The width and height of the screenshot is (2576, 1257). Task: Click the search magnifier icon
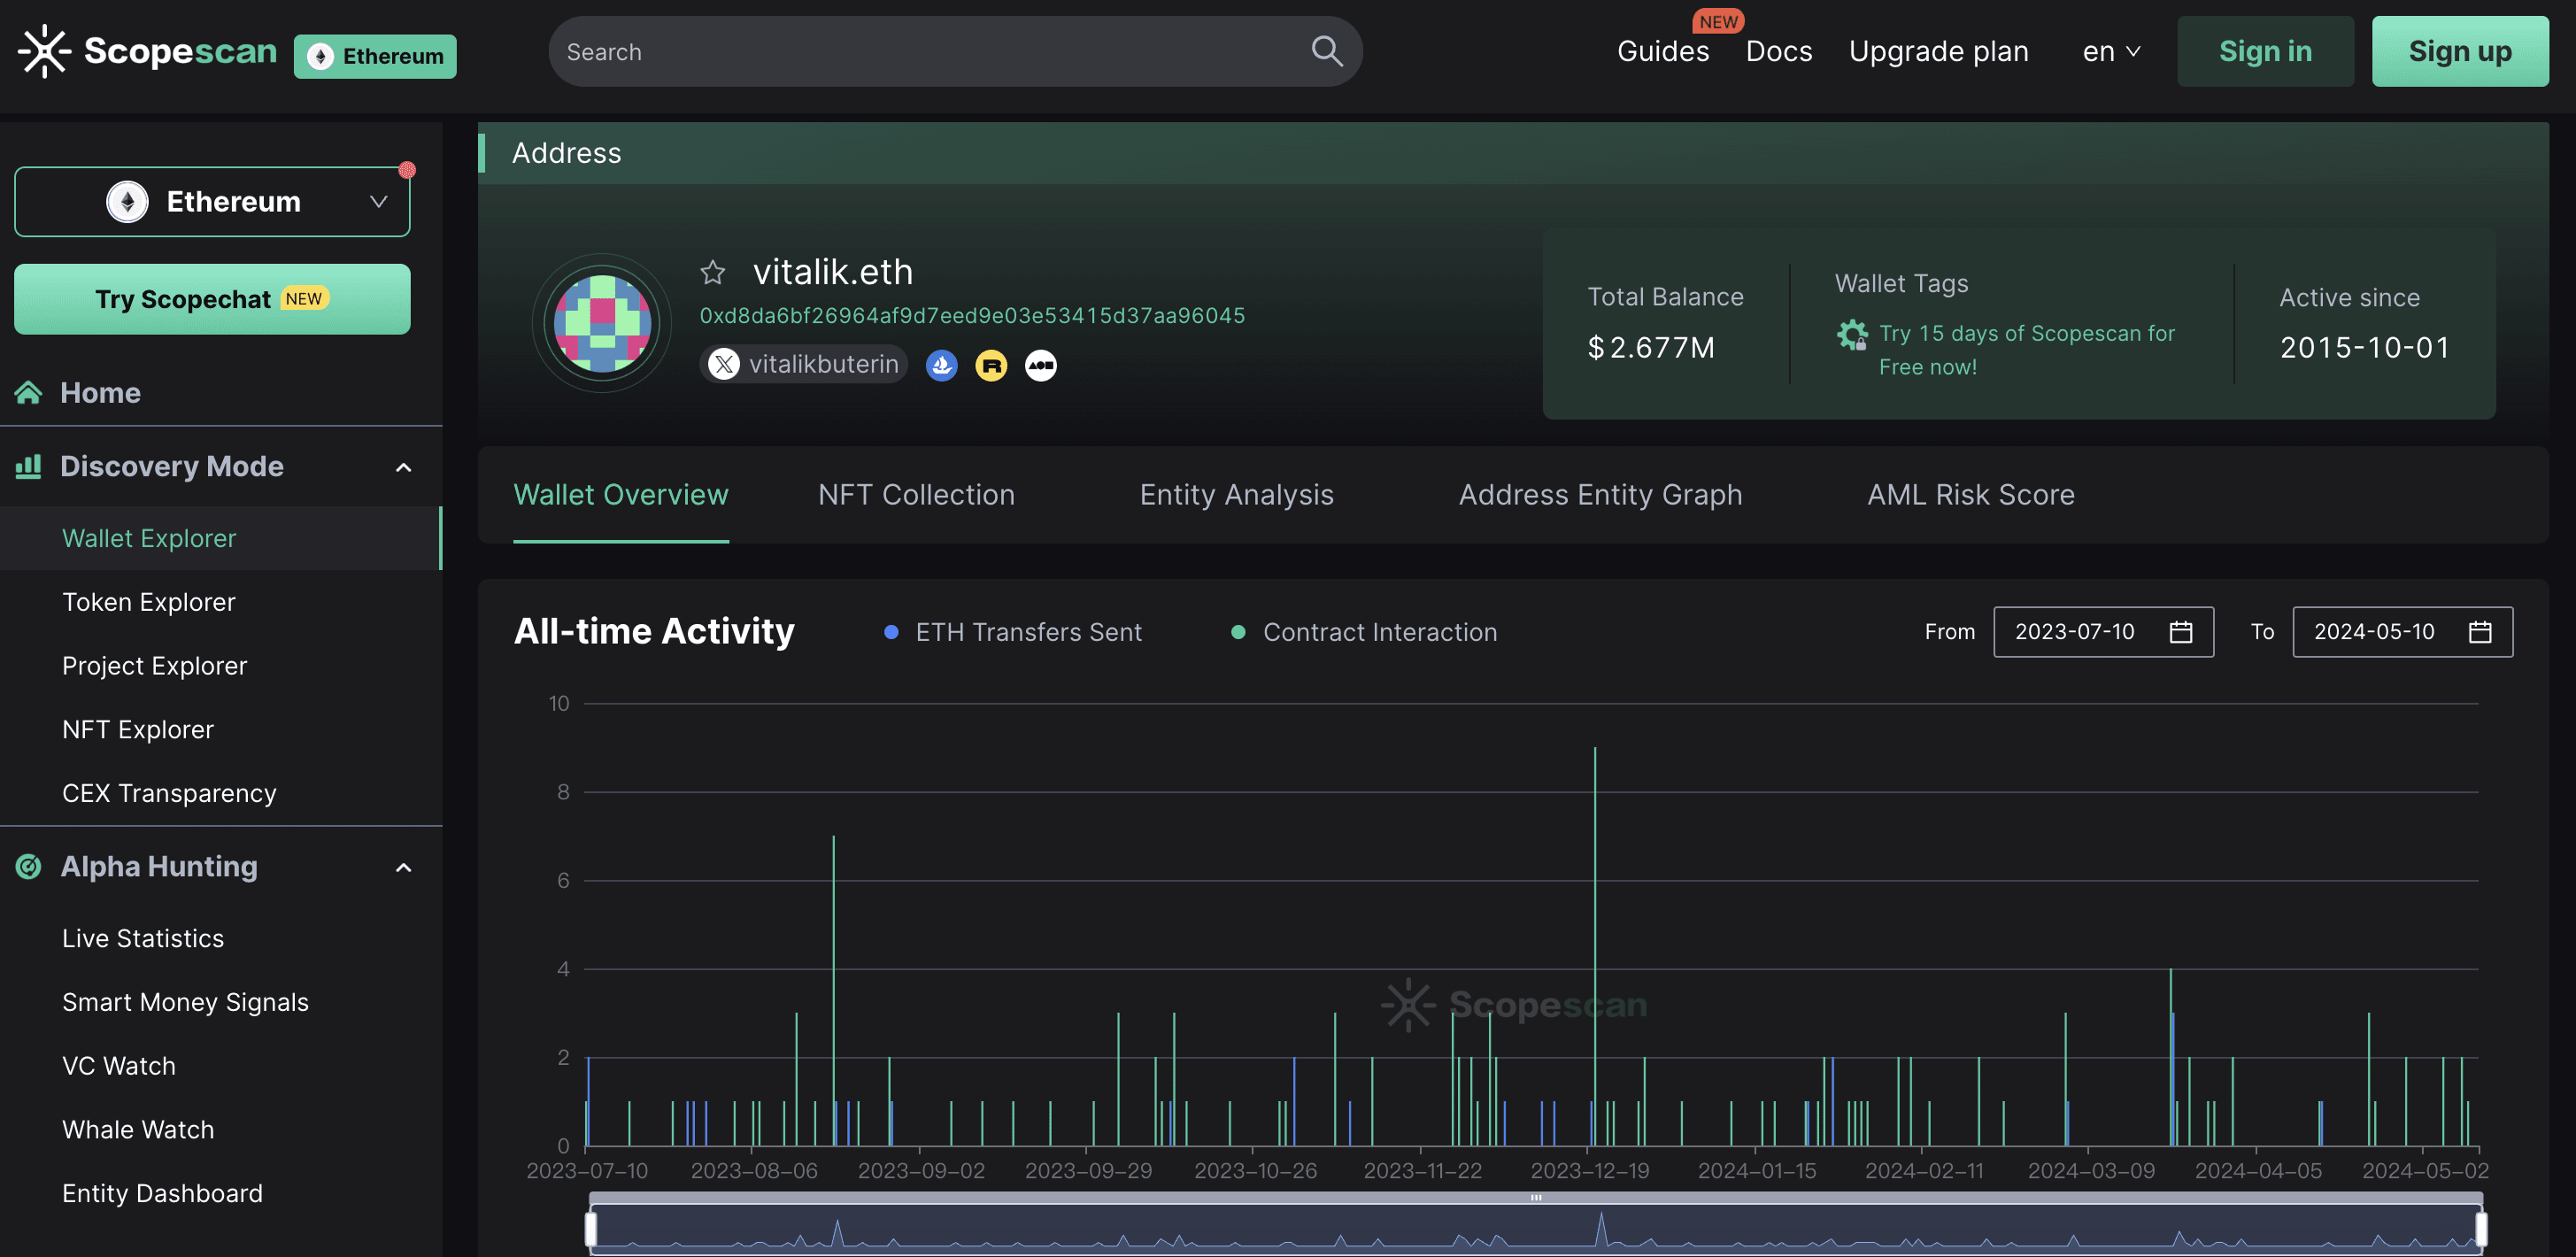coord(1326,51)
